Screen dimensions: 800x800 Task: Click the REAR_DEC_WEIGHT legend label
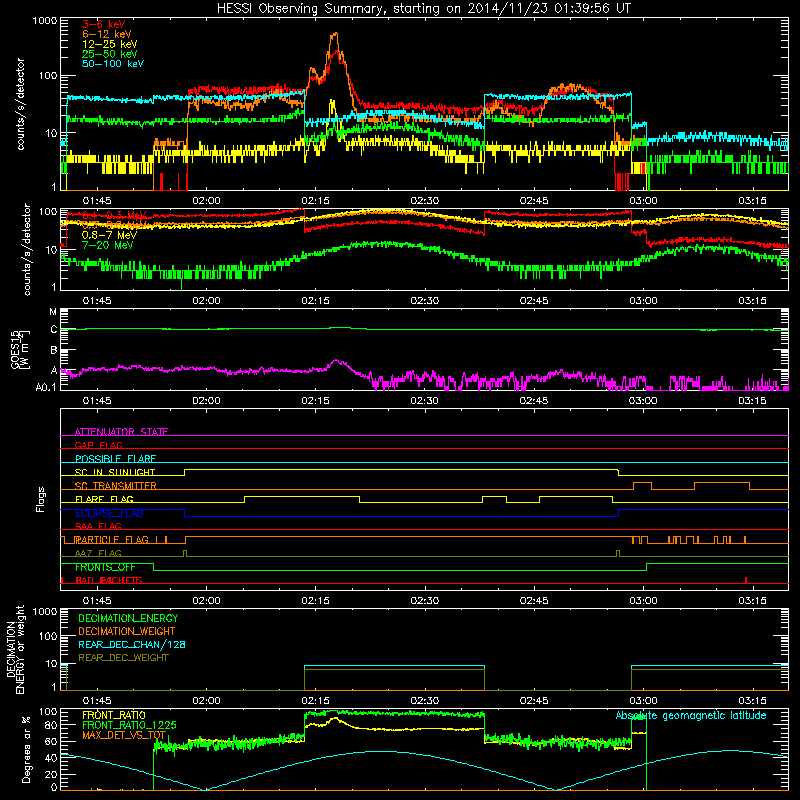[123, 658]
